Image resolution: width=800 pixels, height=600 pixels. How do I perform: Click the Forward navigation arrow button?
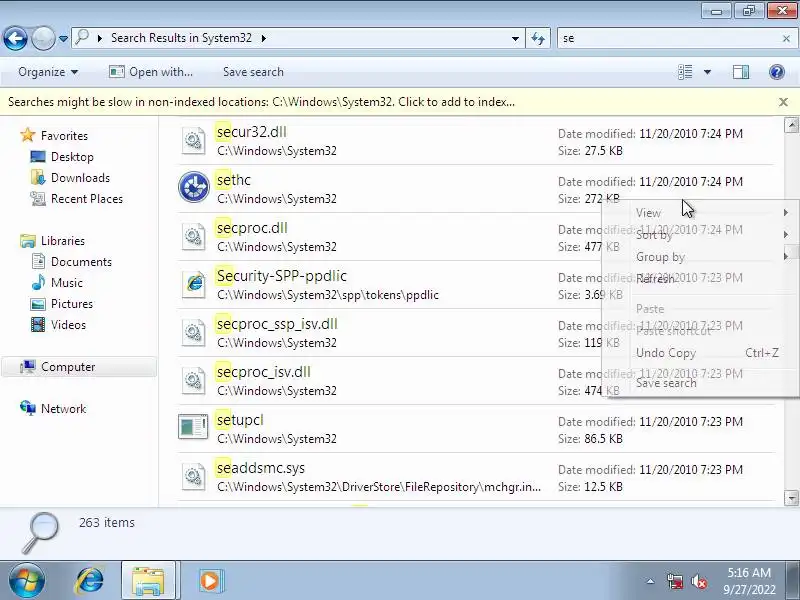click(43, 38)
